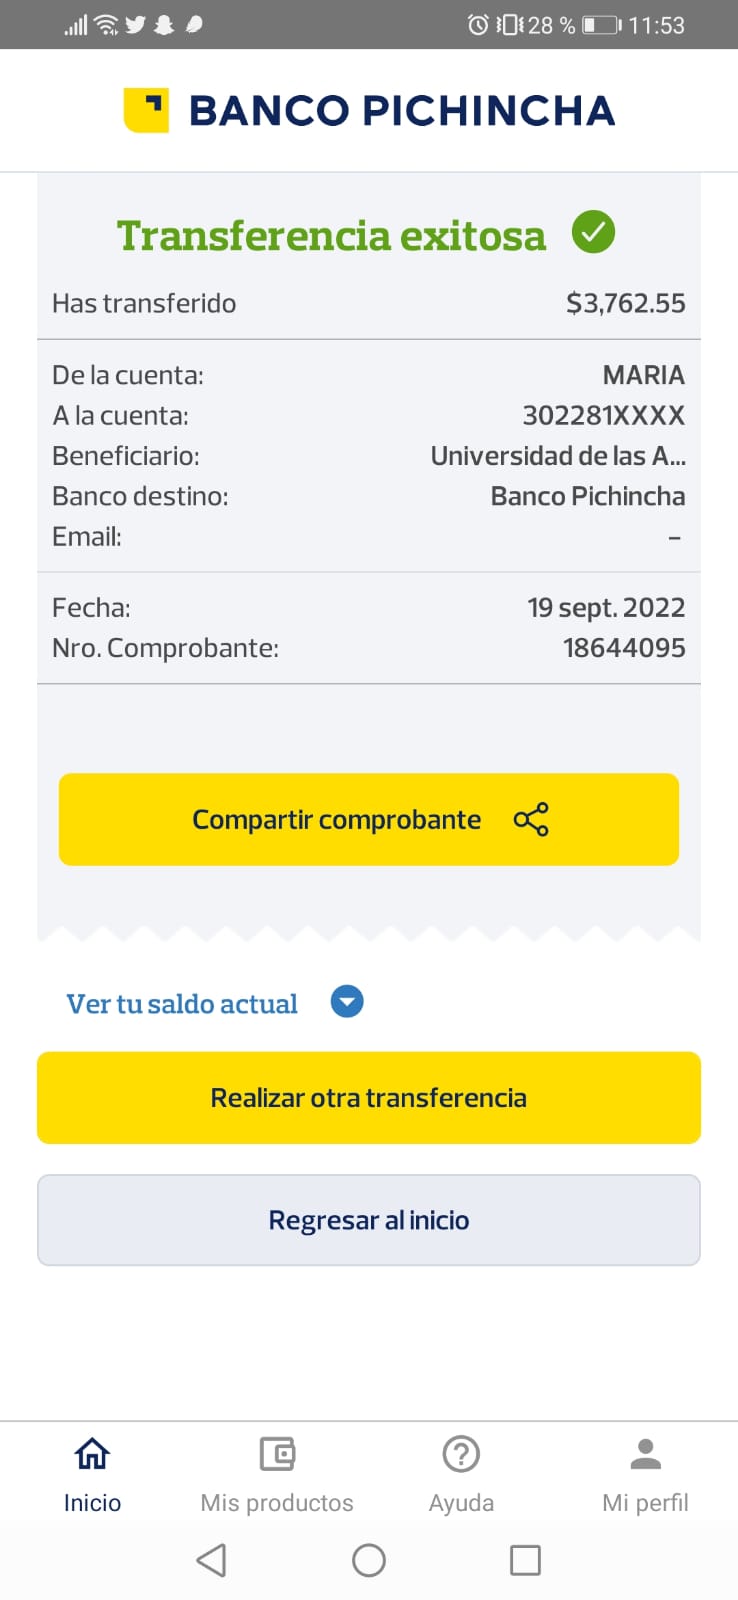738x1600 pixels.
Task: Tap the Ayuda question mark icon
Action: pos(461,1453)
